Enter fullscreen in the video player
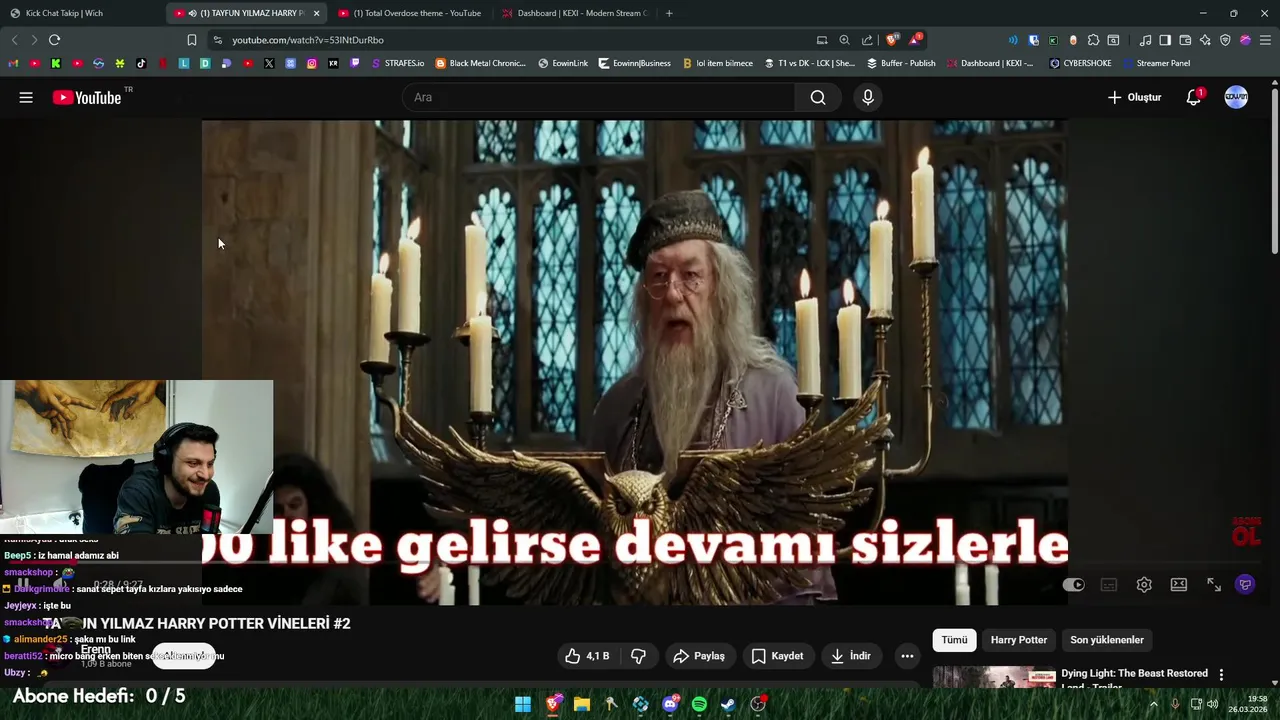 click(1214, 585)
